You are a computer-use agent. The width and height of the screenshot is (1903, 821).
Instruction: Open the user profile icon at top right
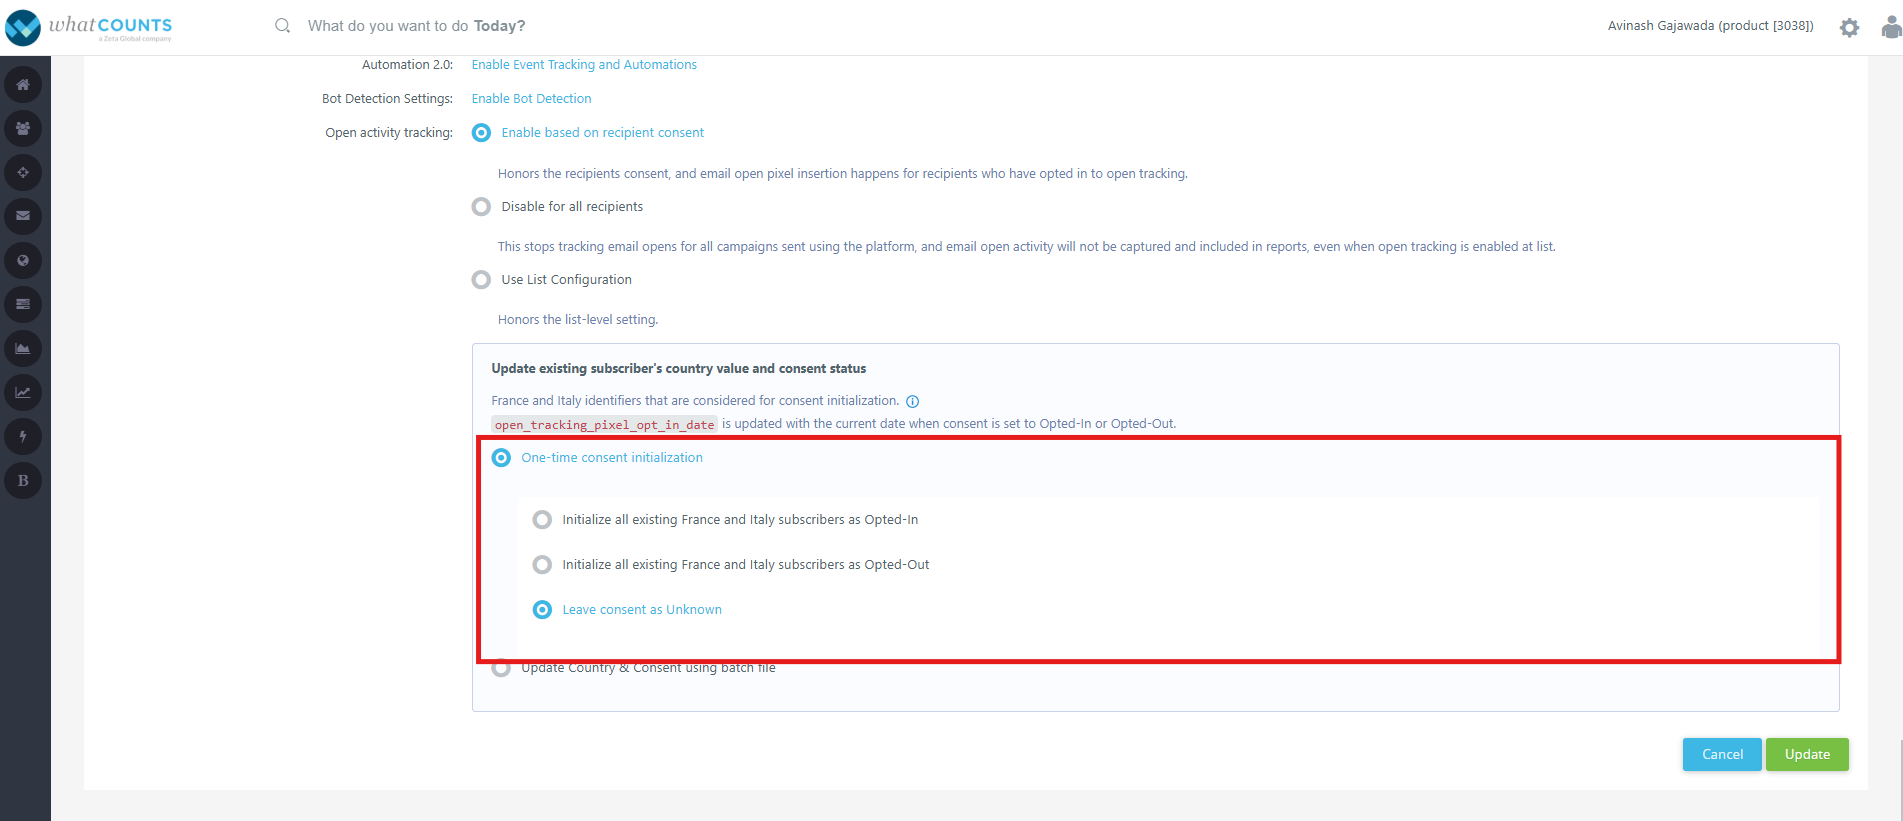[x=1891, y=28]
